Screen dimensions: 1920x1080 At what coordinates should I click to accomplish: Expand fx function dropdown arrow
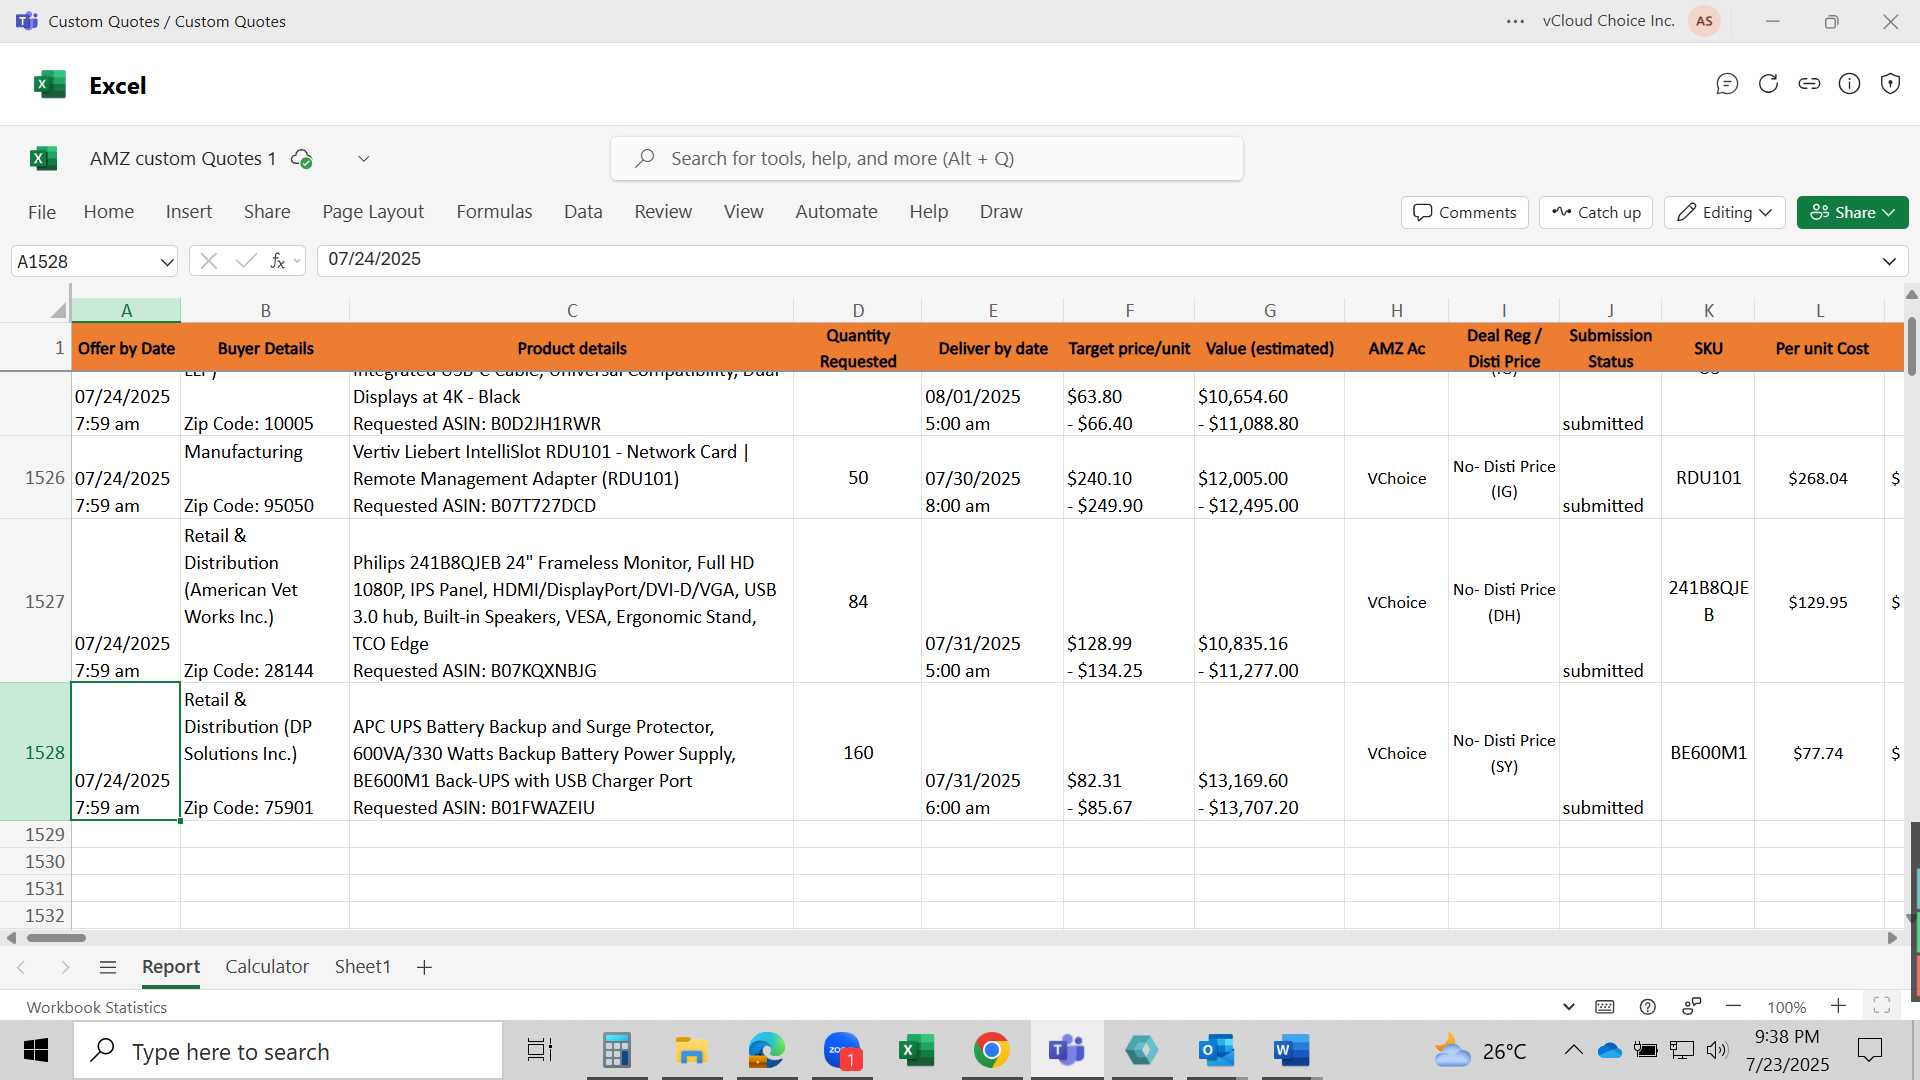[297, 262]
